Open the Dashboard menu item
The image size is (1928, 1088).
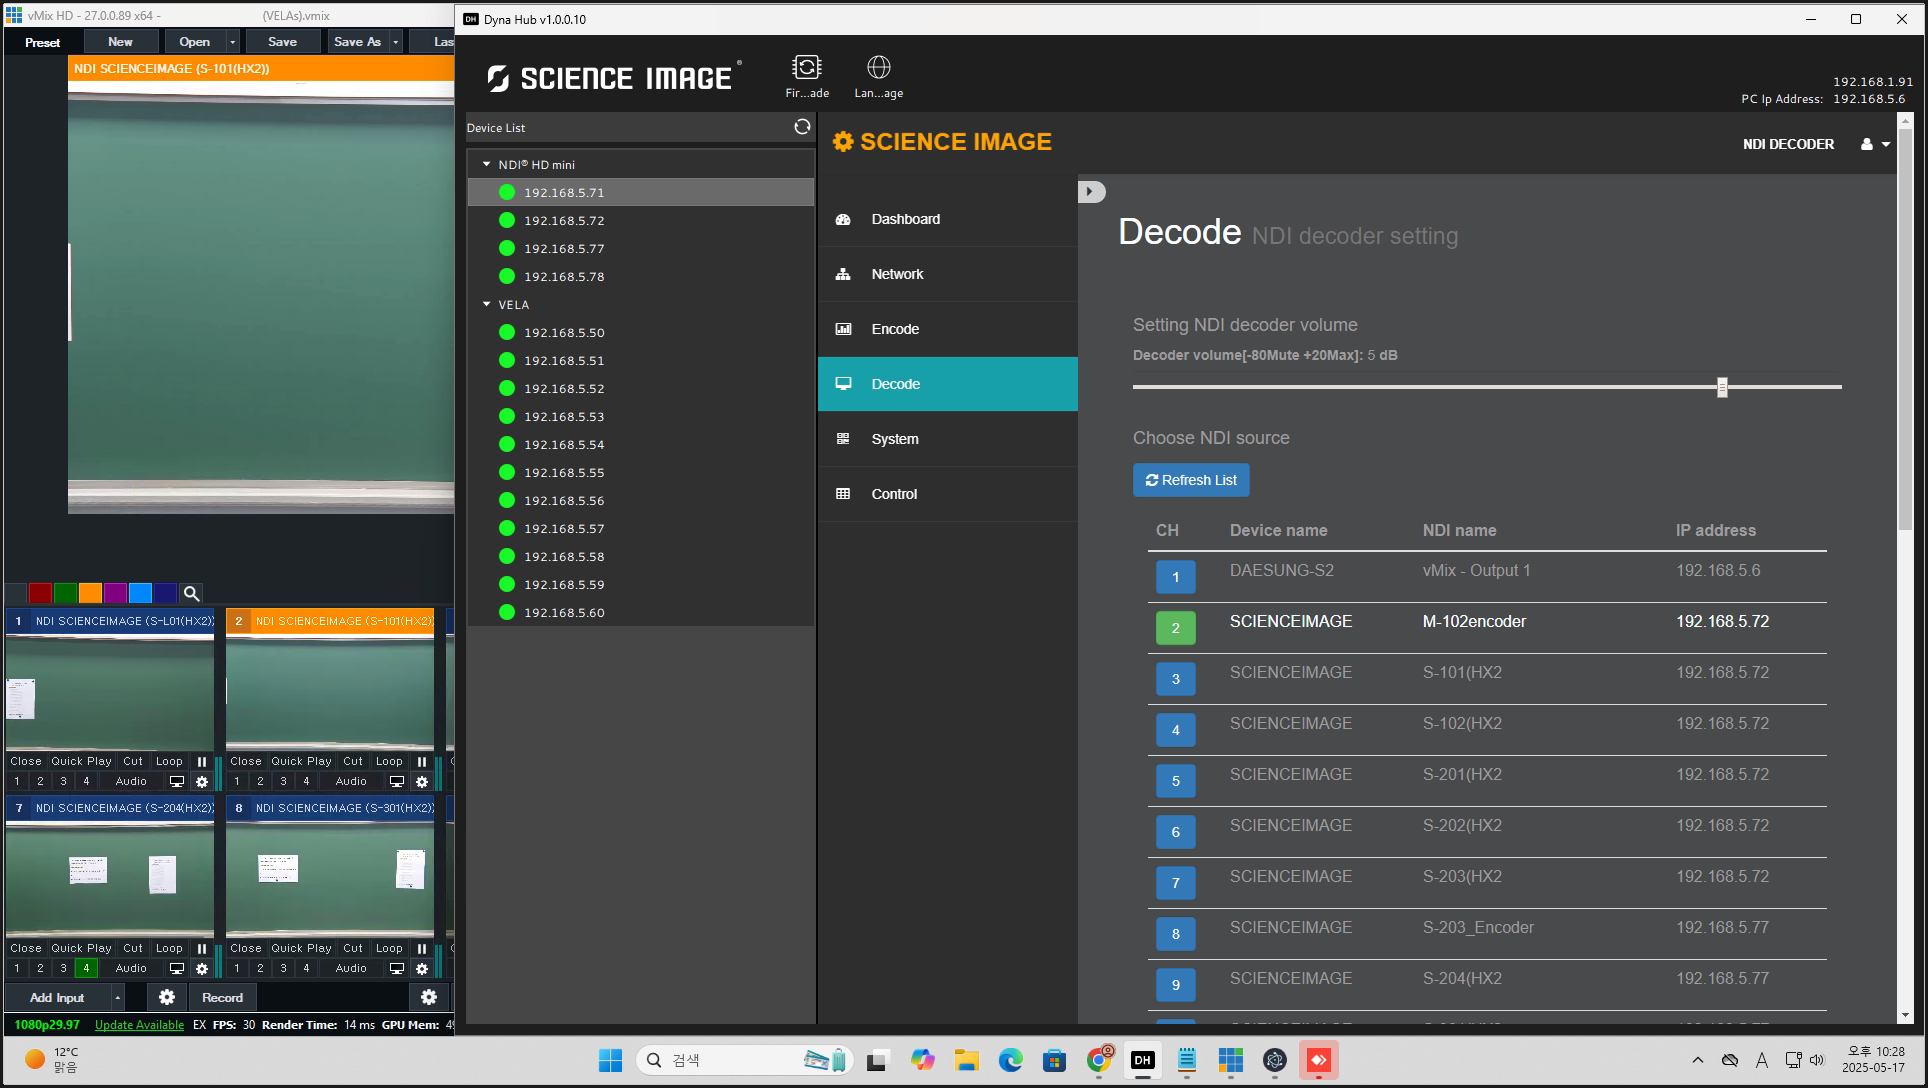[947, 219]
